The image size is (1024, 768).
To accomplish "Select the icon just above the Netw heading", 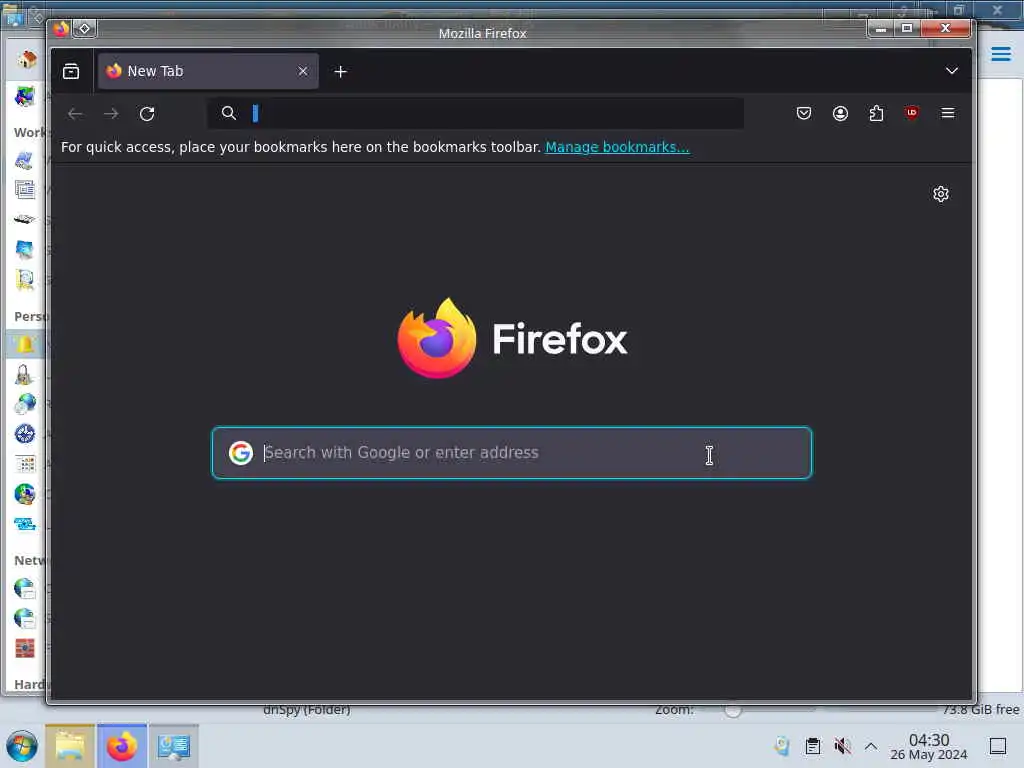I will tap(25, 524).
